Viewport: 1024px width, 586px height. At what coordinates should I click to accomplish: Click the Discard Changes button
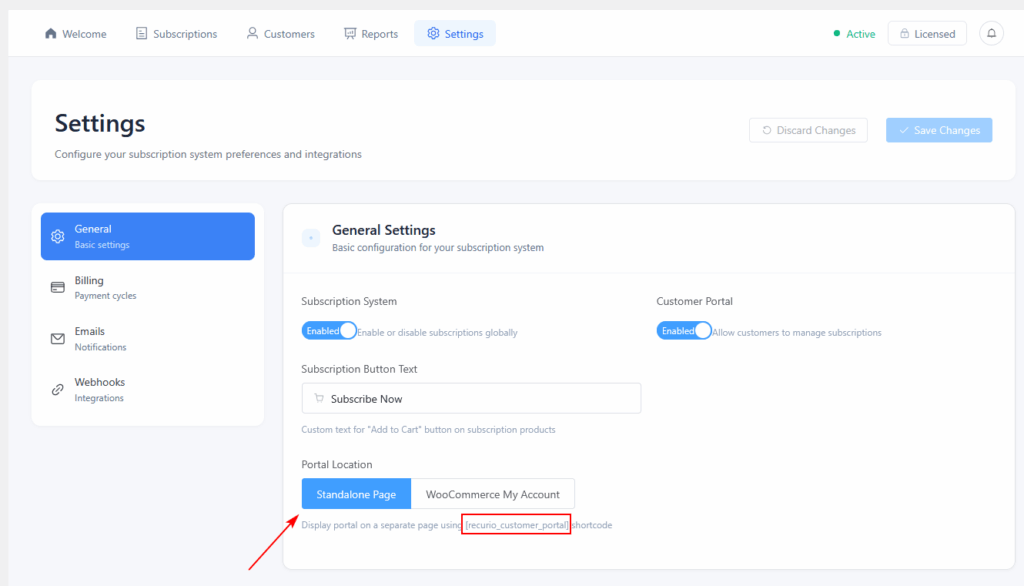[x=808, y=130]
